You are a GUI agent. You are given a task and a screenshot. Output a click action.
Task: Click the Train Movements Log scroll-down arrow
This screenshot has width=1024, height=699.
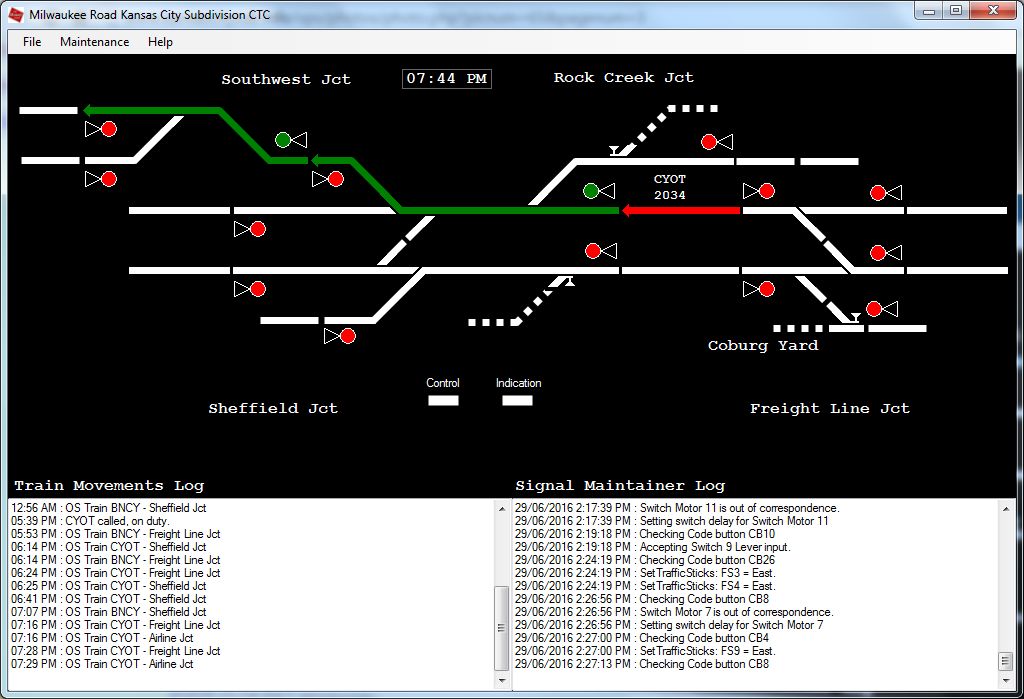pyautogui.click(x=502, y=680)
